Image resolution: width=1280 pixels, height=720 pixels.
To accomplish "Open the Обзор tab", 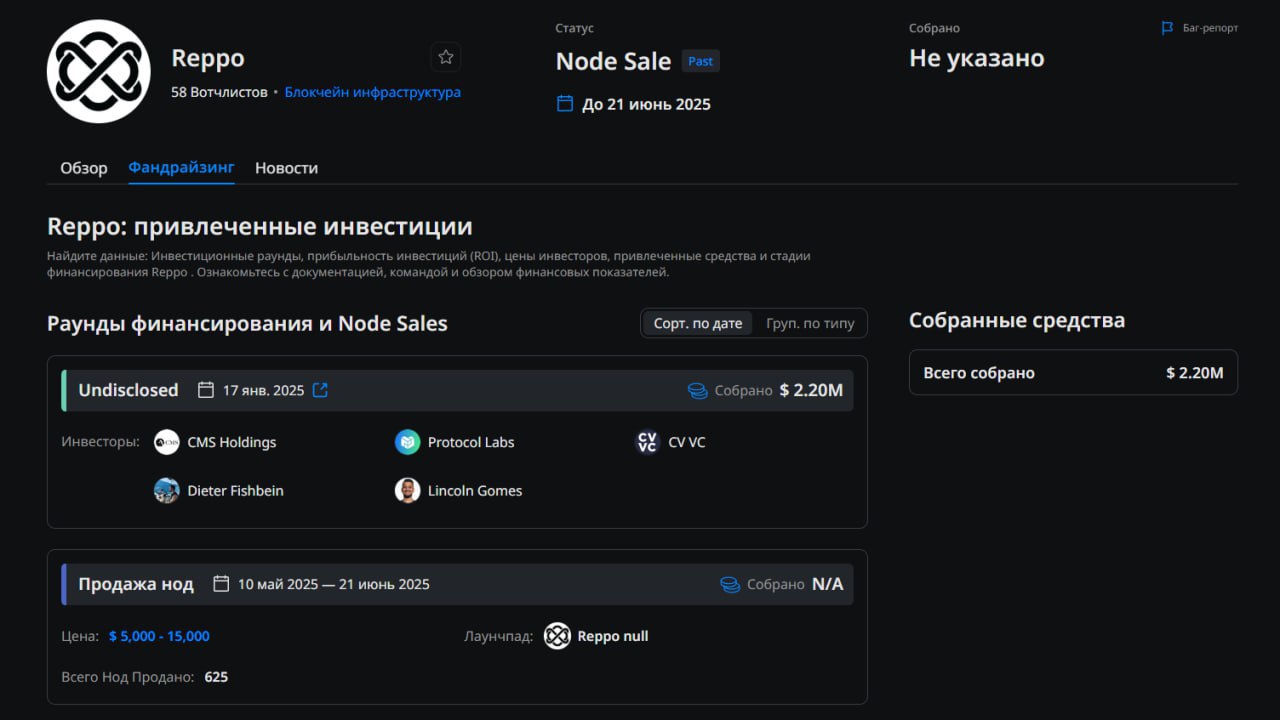I will (84, 168).
